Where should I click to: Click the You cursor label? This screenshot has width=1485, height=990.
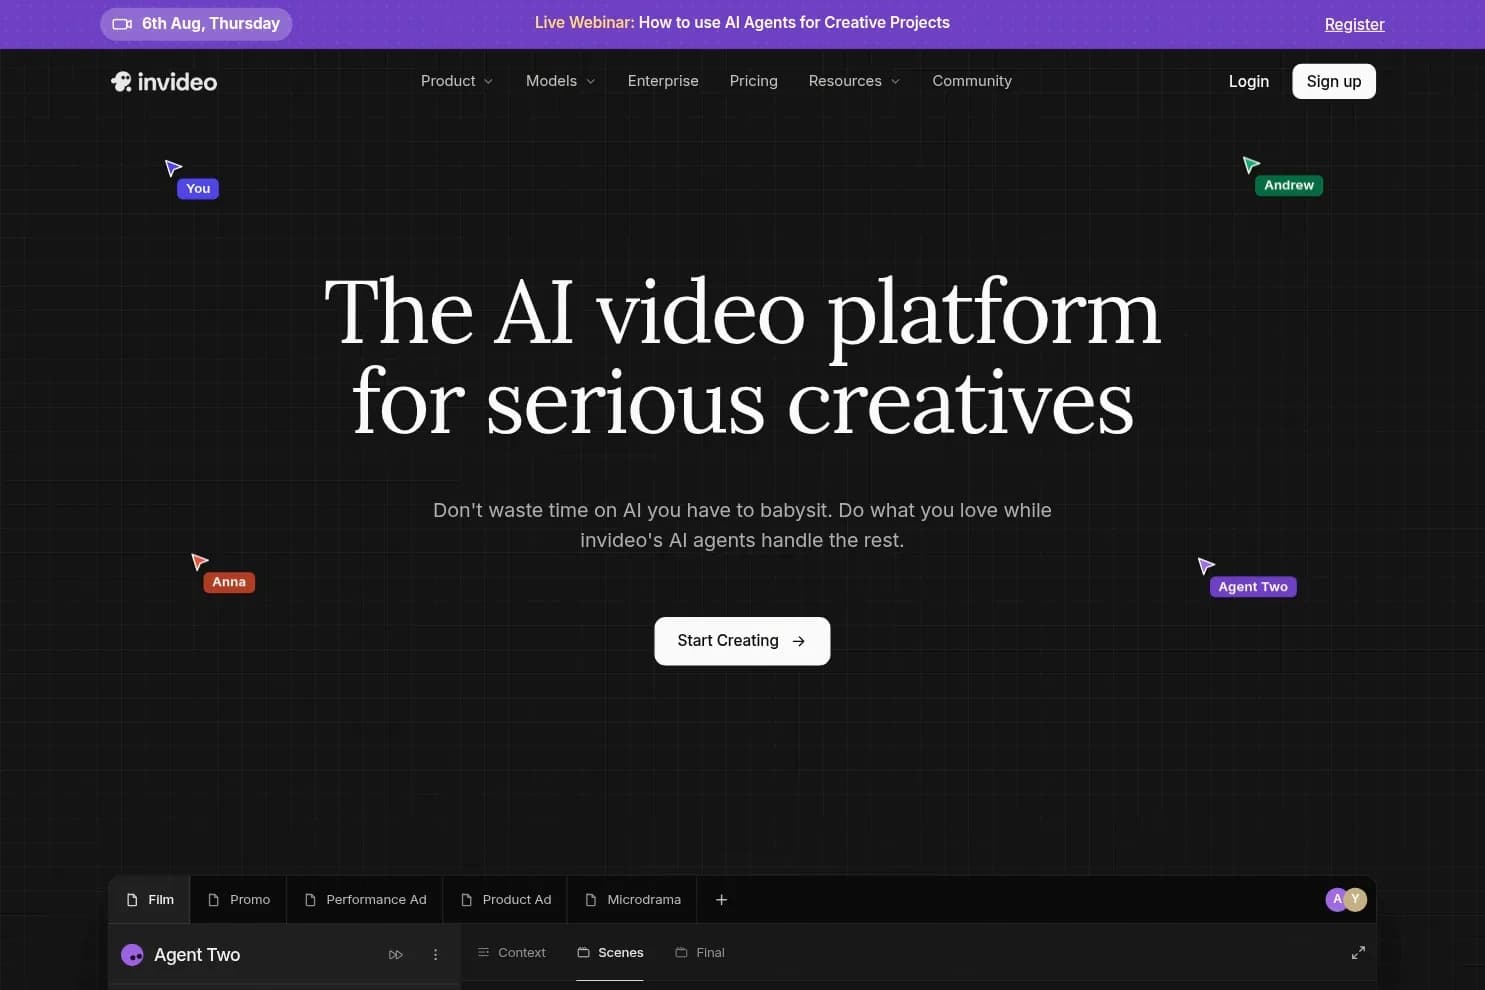[198, 189]
